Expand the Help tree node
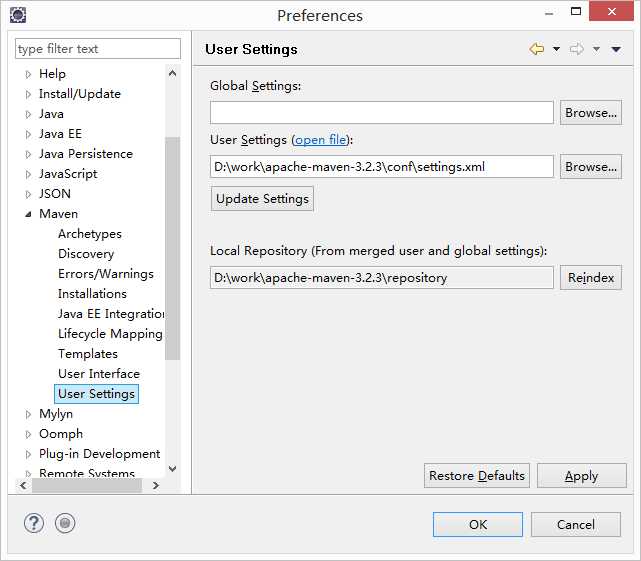The width and height of the screenshot is (641, 561). (28, 74)
